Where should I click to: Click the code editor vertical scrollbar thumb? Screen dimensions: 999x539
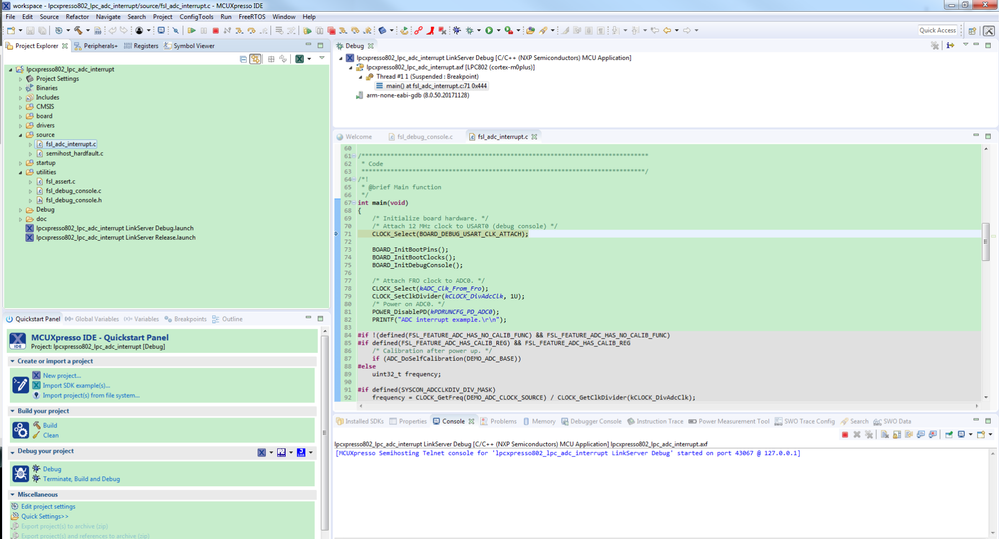pos(986,241)
